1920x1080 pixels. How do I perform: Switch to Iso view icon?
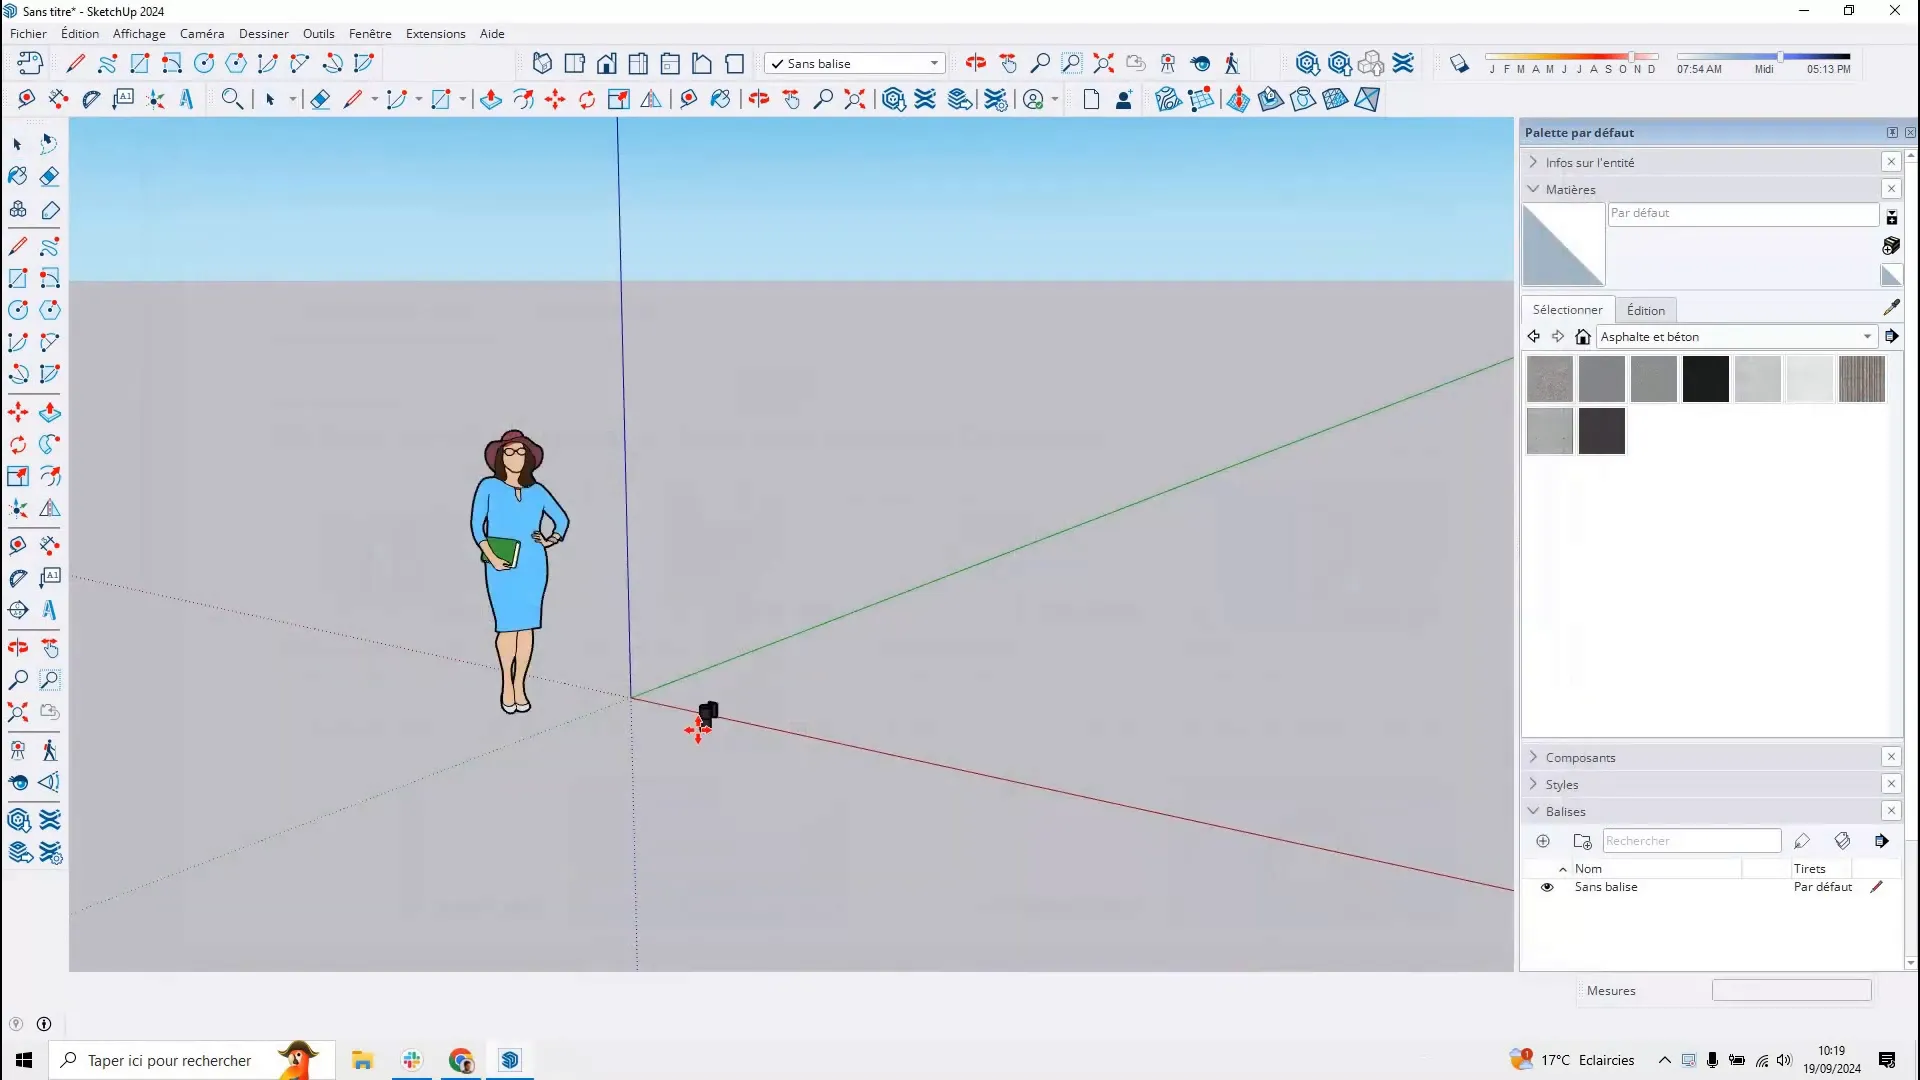coord(542,63)
